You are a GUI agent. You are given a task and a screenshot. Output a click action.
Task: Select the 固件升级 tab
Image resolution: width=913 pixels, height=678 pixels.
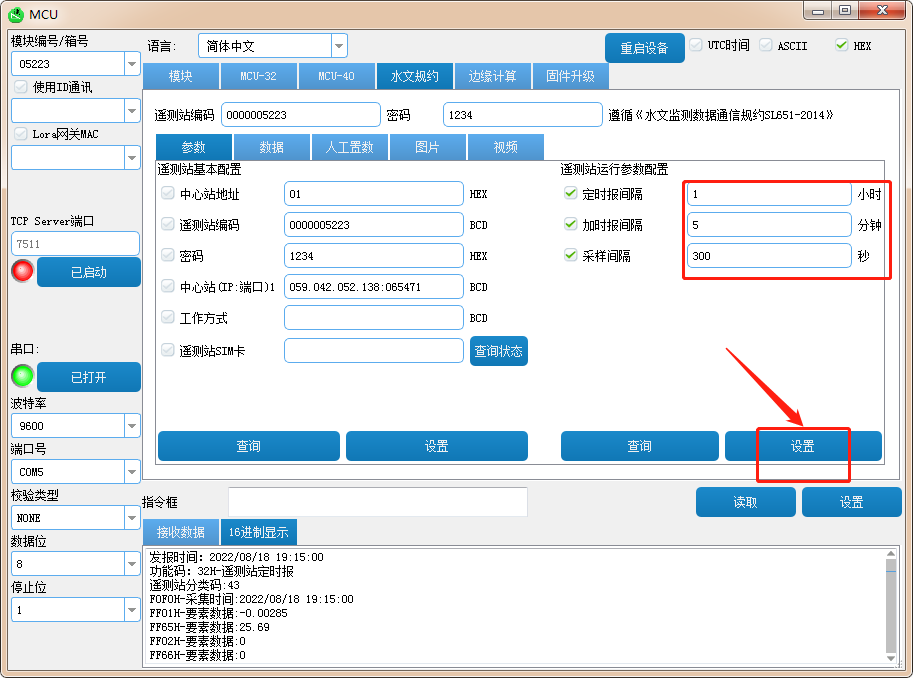click(570, 76)
